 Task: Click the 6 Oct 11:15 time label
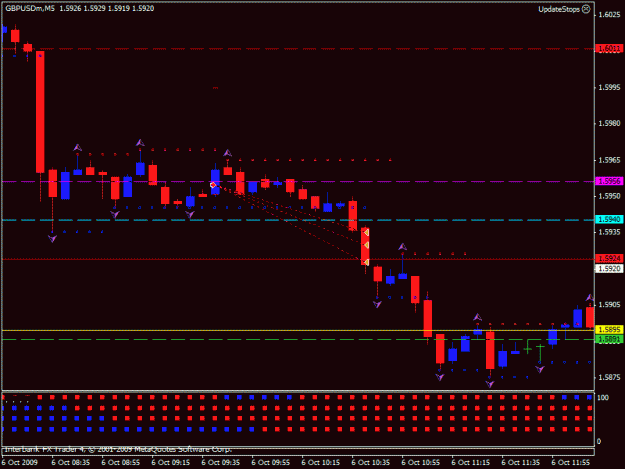pos(471,462)
